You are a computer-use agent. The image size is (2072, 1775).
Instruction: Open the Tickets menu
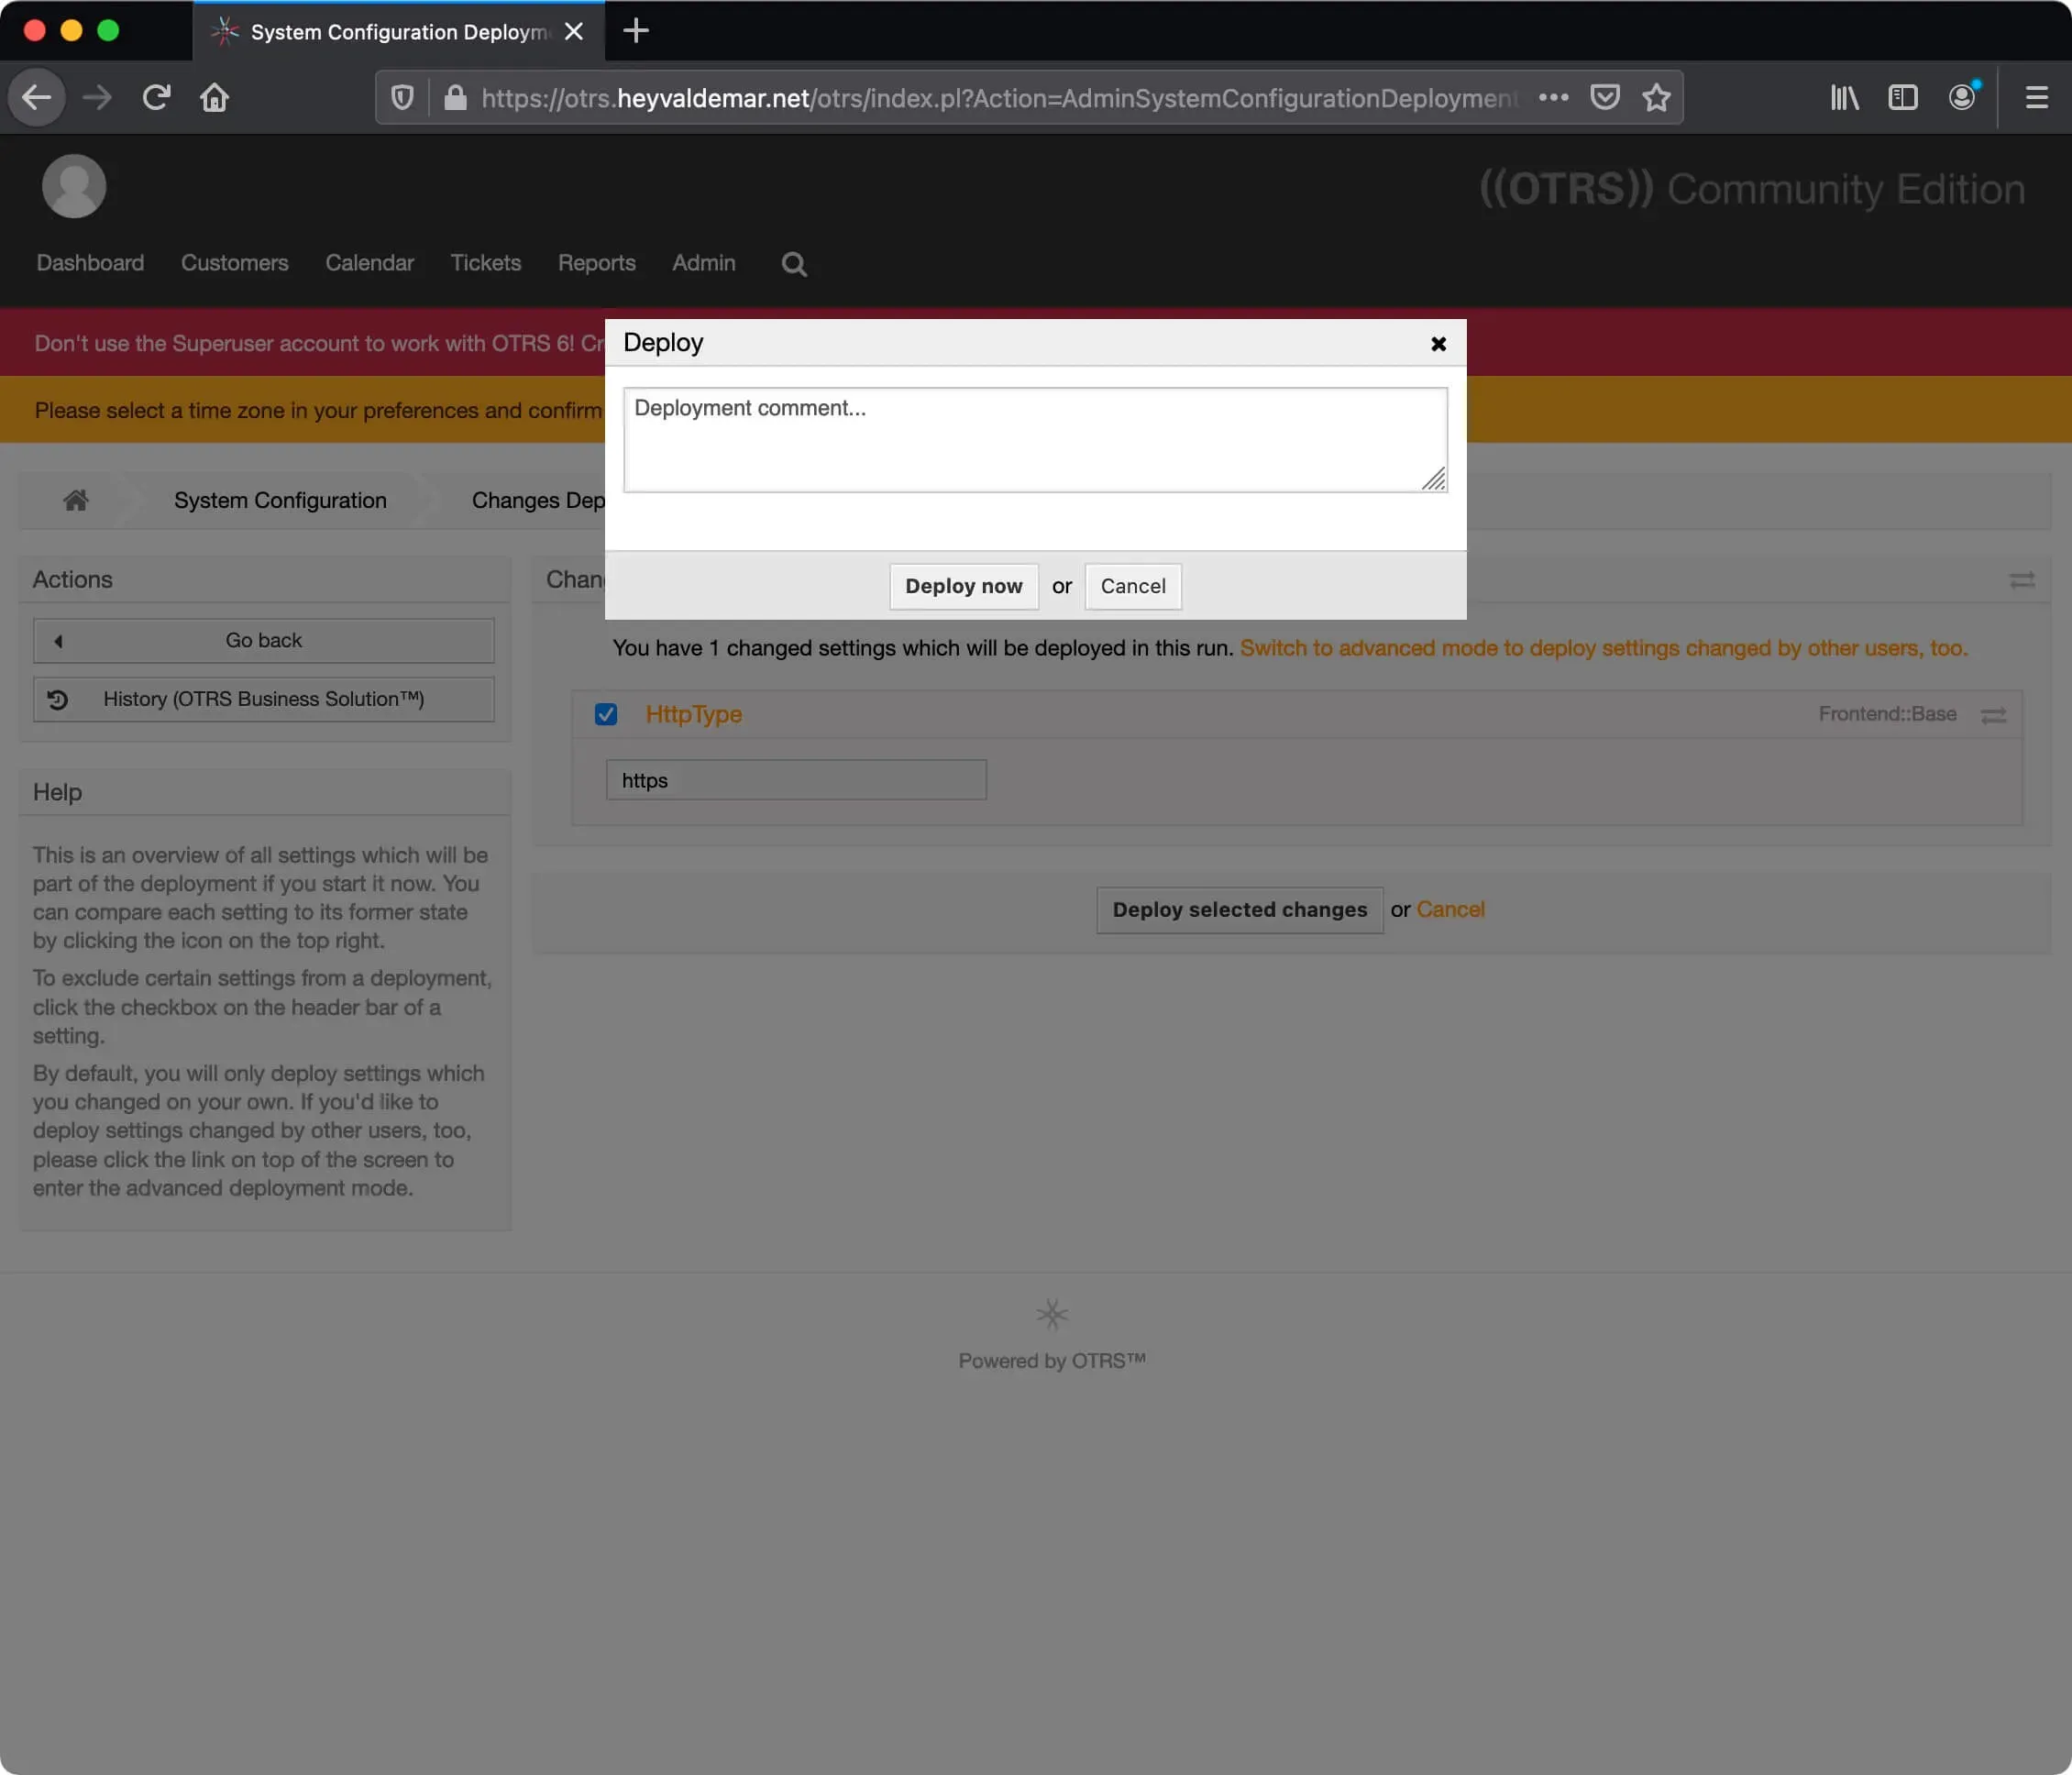pyautogui.click(x=485, y=263)
